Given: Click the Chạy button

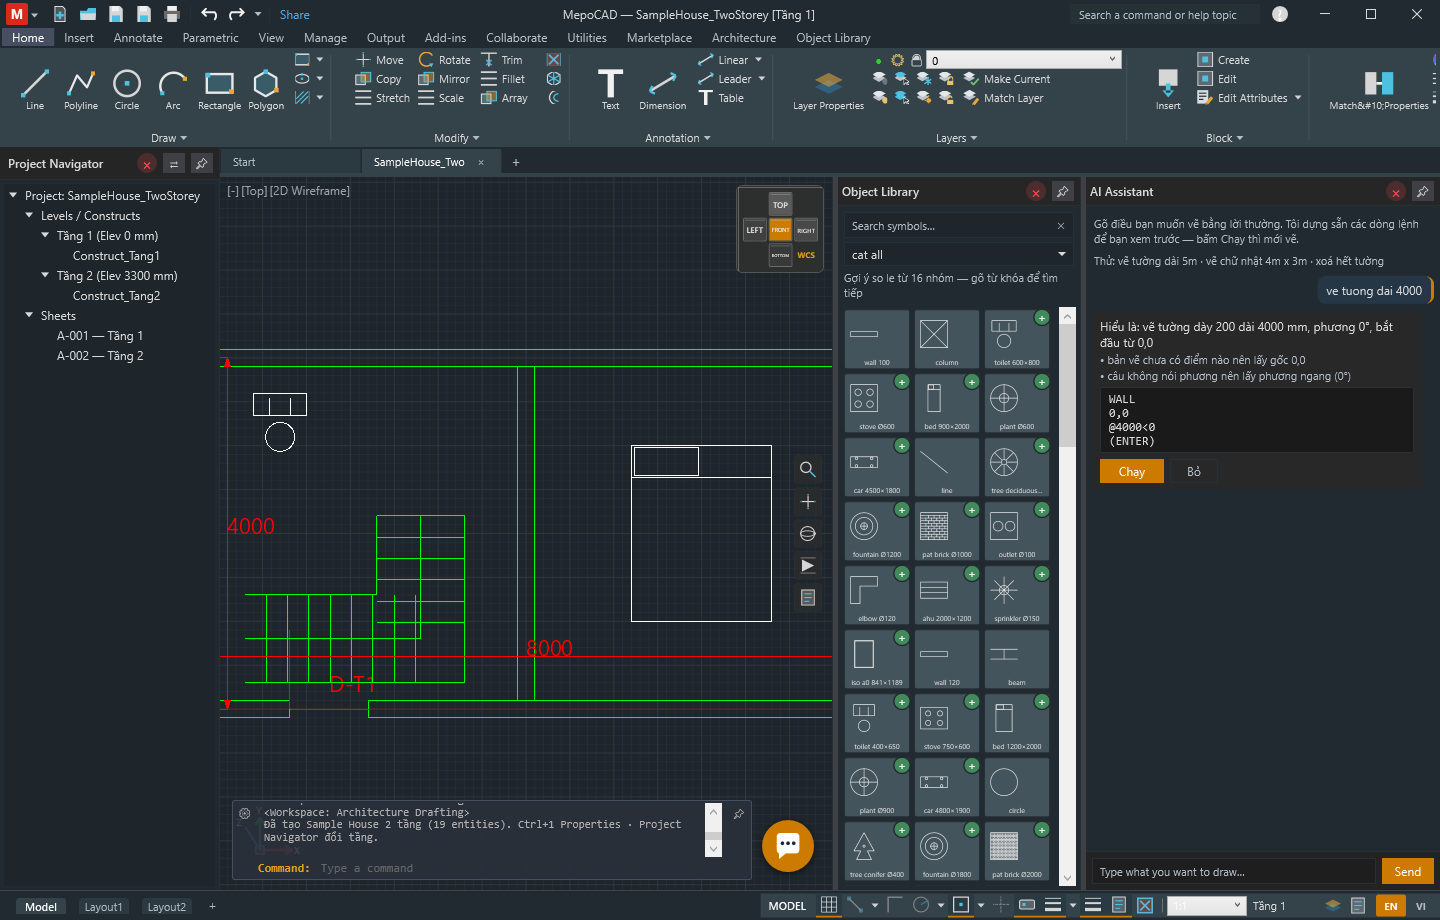Looking at the screenshot, I should pos(1132,471).
